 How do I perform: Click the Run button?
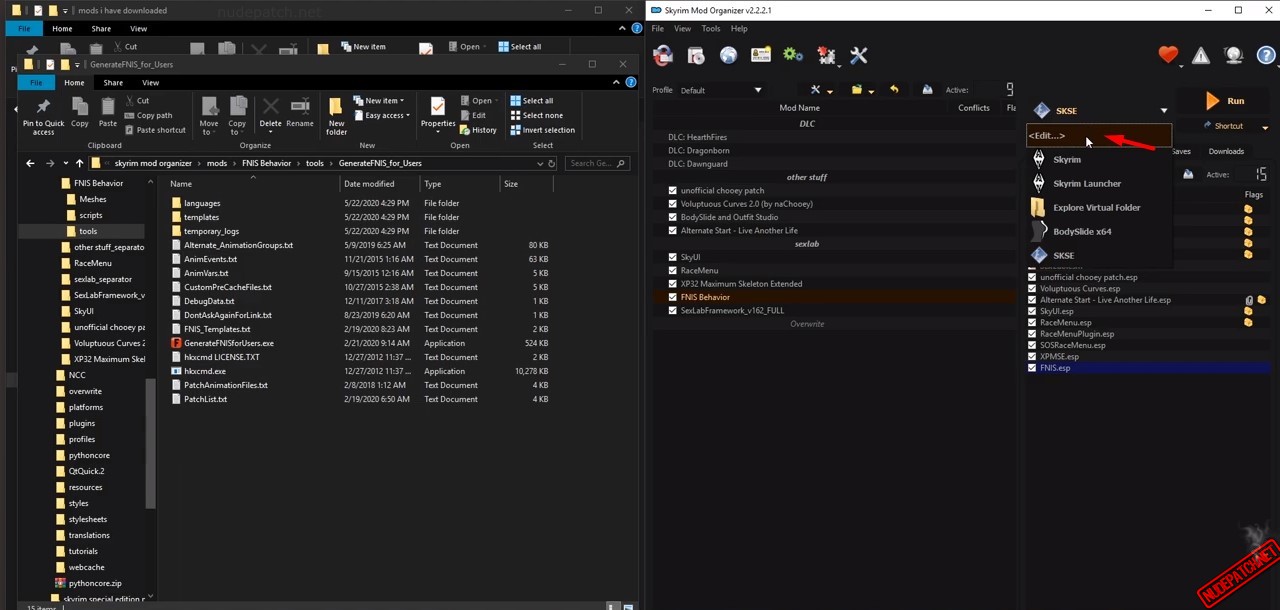pos(1226,101)
